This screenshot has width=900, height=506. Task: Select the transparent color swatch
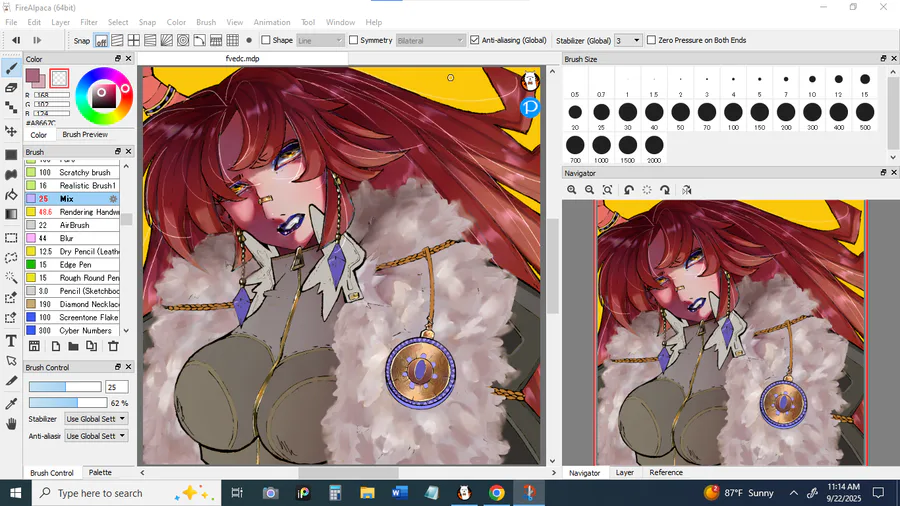pyautogui.click(x=59, y=78)
